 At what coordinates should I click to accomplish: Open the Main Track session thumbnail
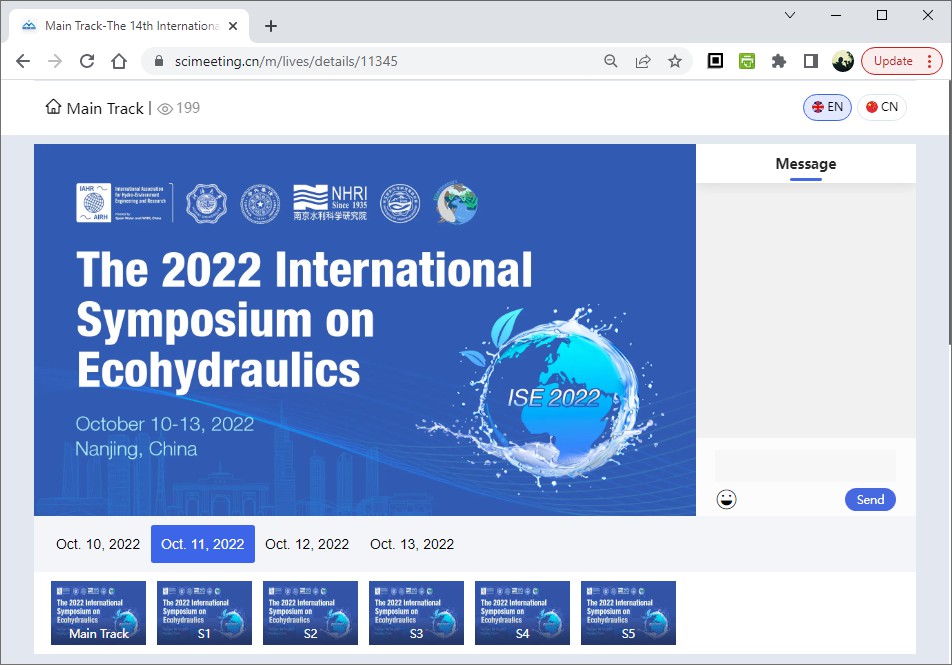[98, 613]
